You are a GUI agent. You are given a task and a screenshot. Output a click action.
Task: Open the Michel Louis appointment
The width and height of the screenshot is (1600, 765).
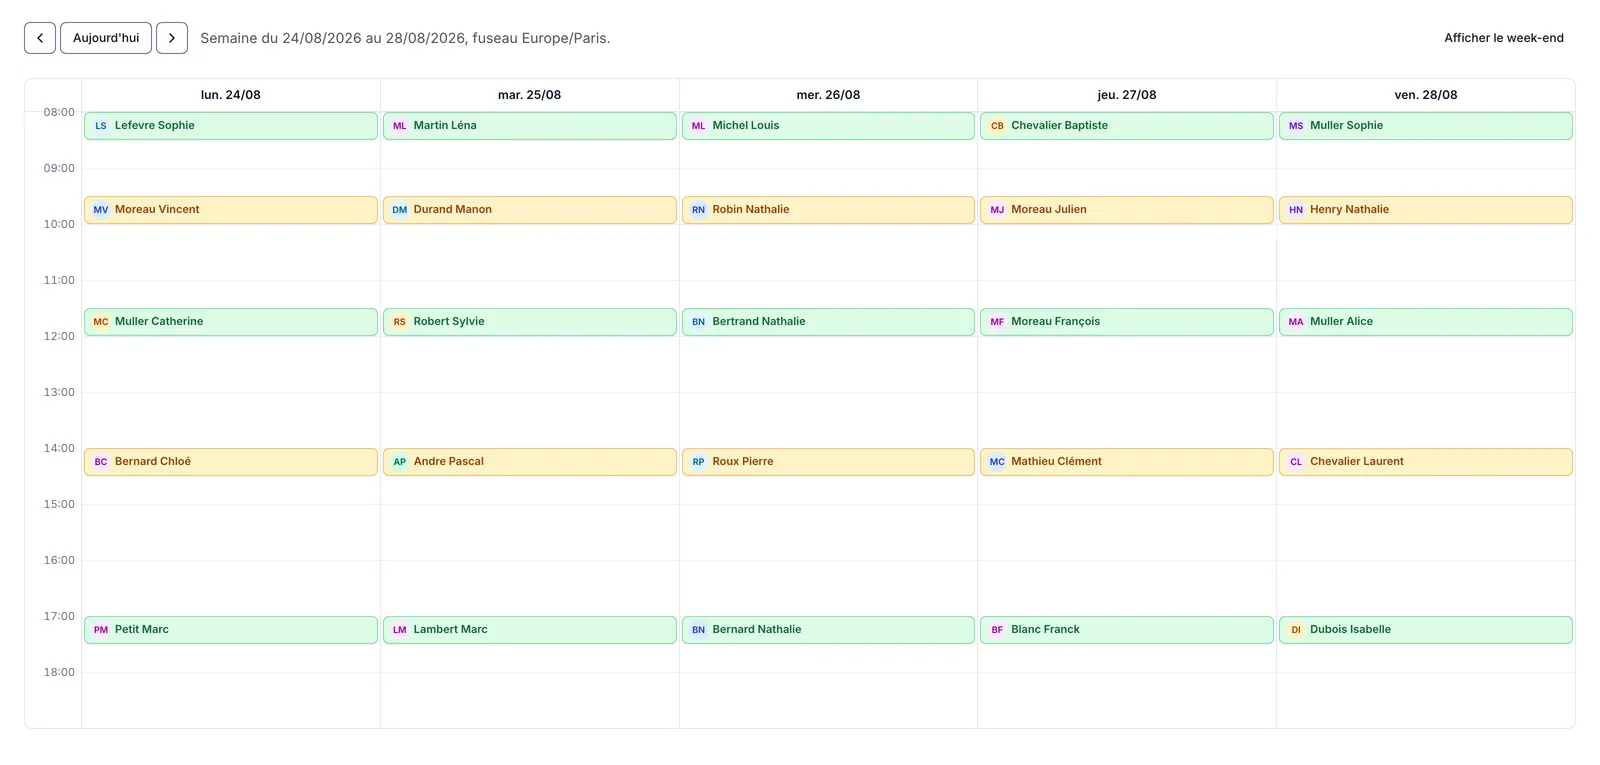(828, 126)
